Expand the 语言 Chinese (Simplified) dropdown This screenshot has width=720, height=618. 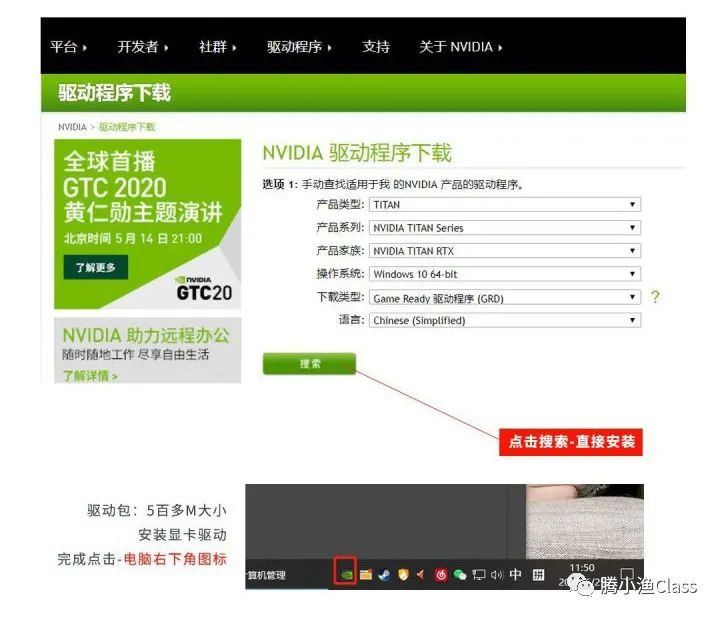(505, 320)
